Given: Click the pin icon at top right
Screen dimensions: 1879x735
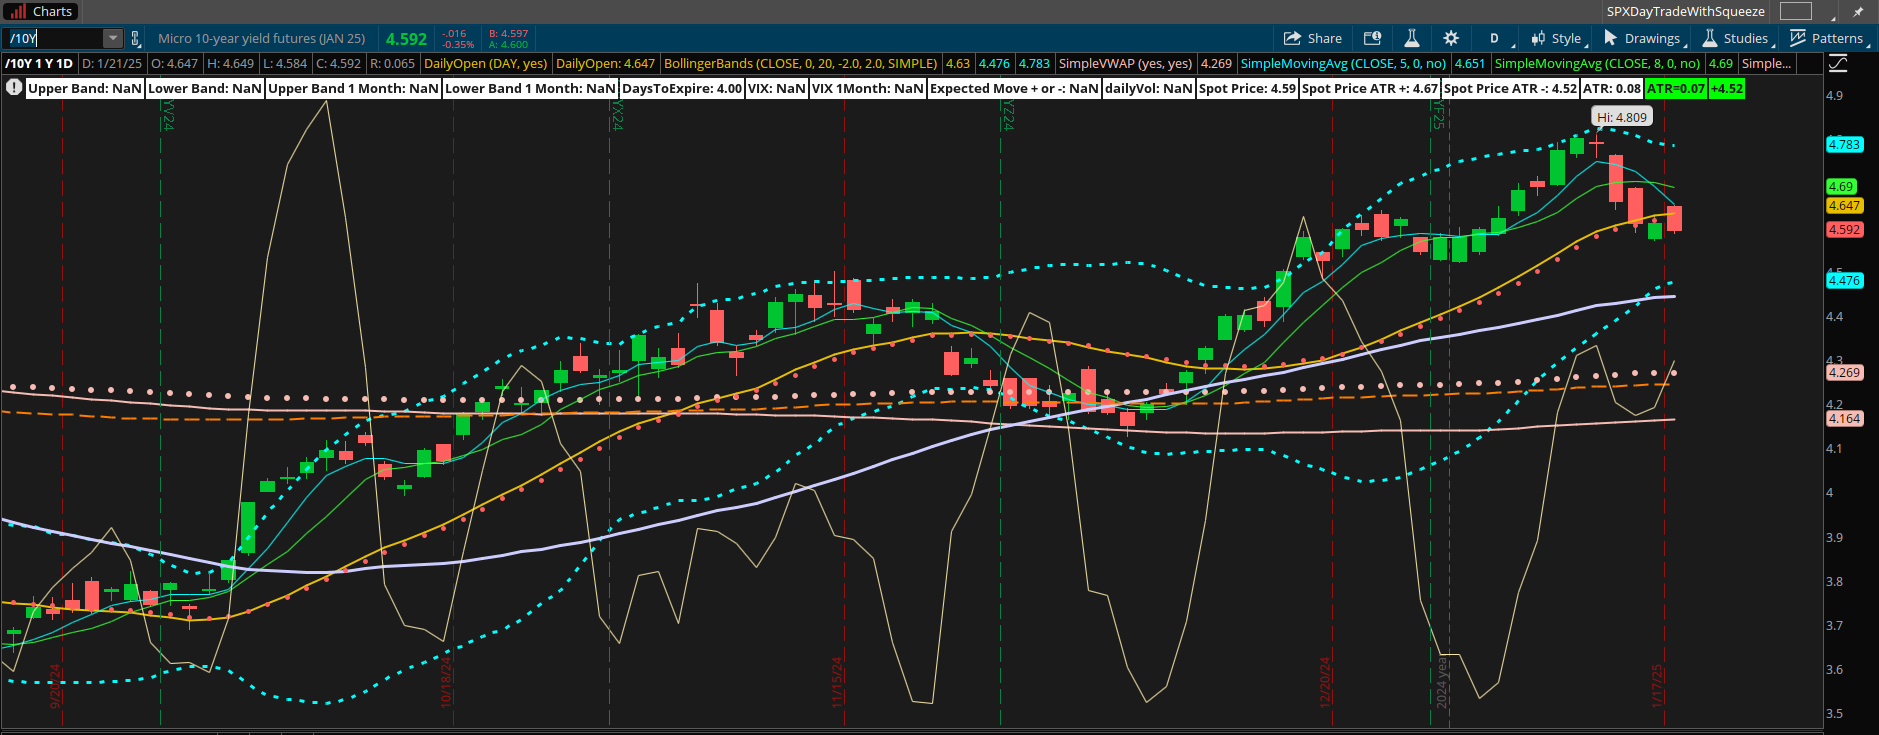Looking at the screenshot, I should pyautogui.click(x=1858, y=12).
